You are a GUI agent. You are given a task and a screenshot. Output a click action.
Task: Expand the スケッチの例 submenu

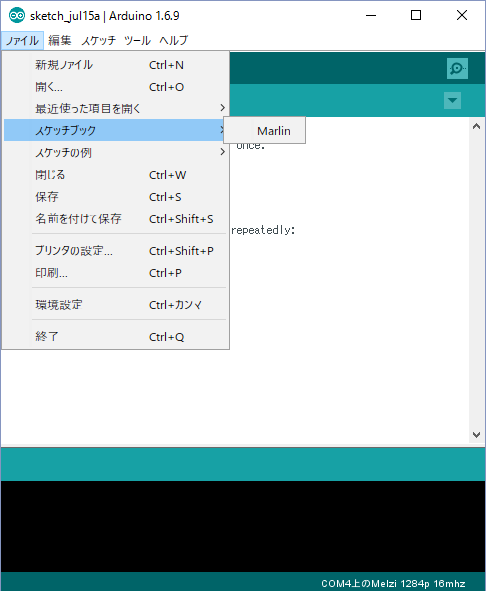click(116, 152)
